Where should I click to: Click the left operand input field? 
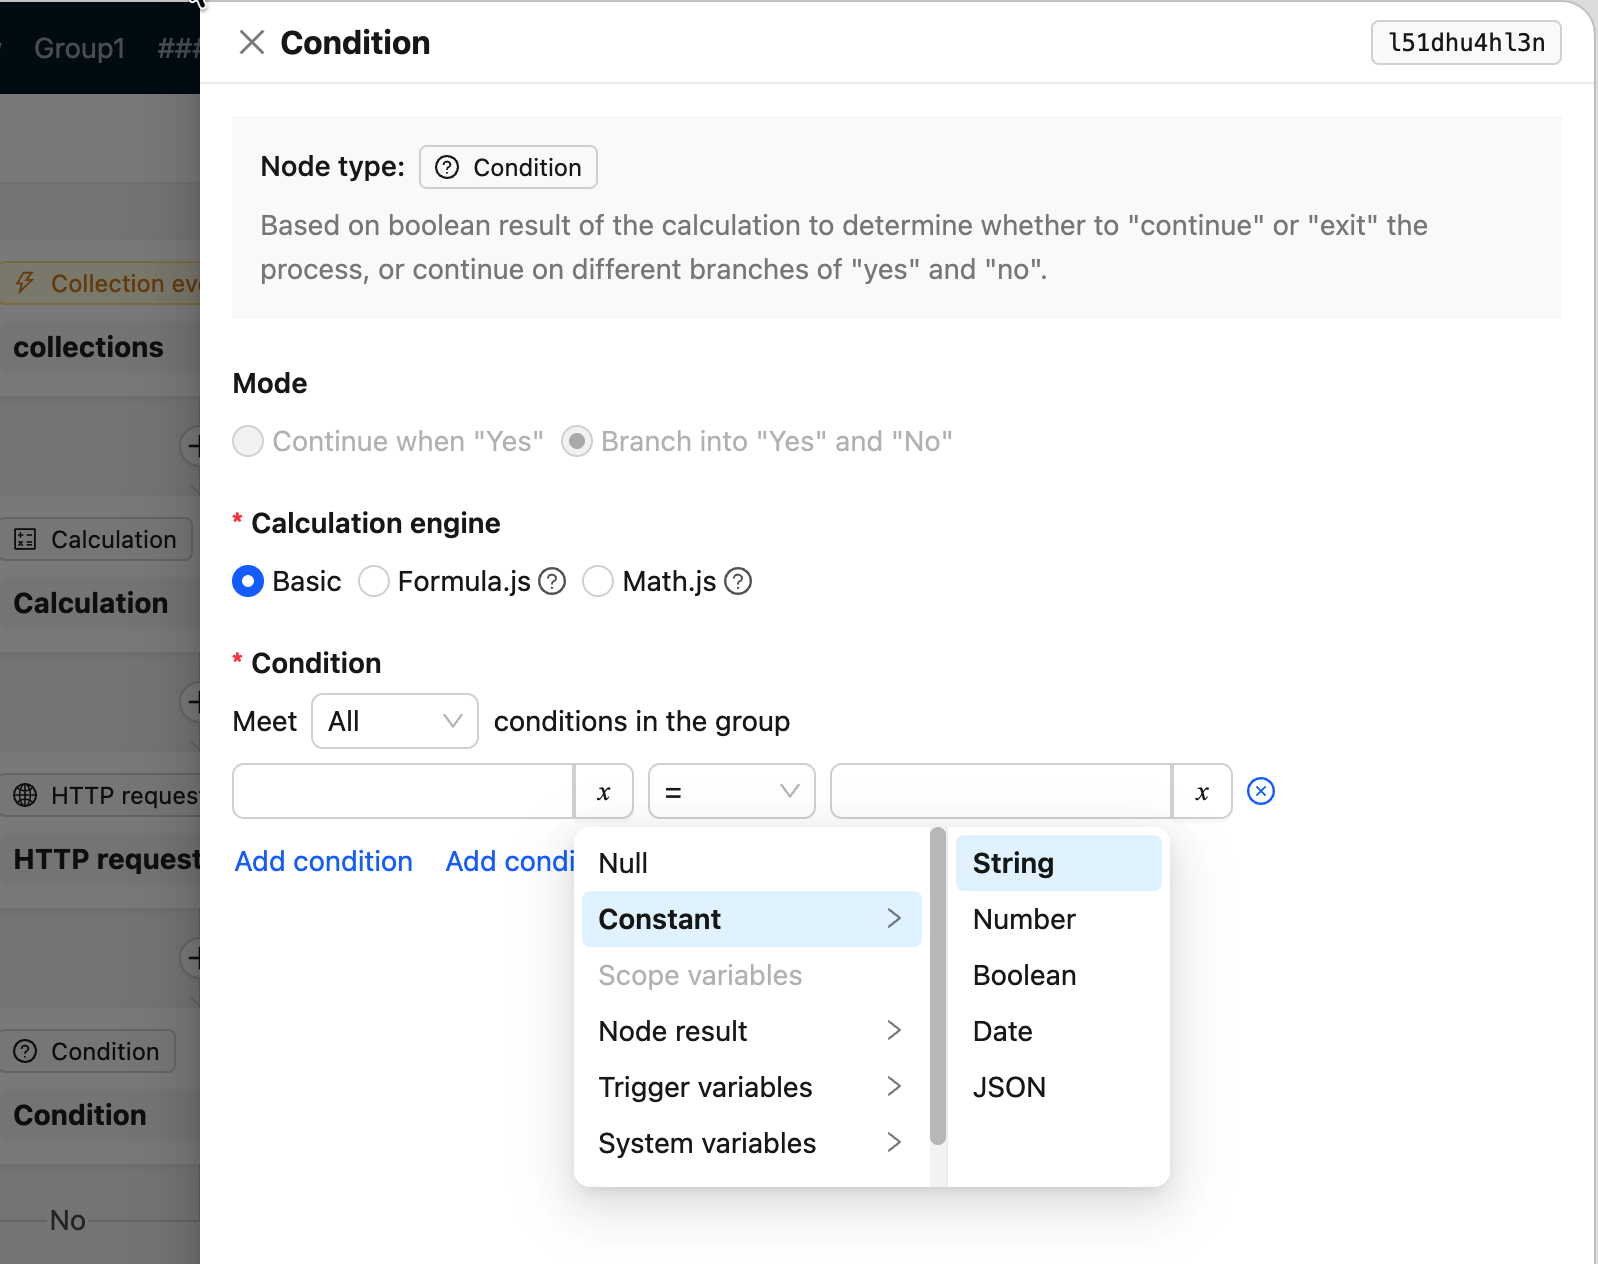click(x=403, y=791)
